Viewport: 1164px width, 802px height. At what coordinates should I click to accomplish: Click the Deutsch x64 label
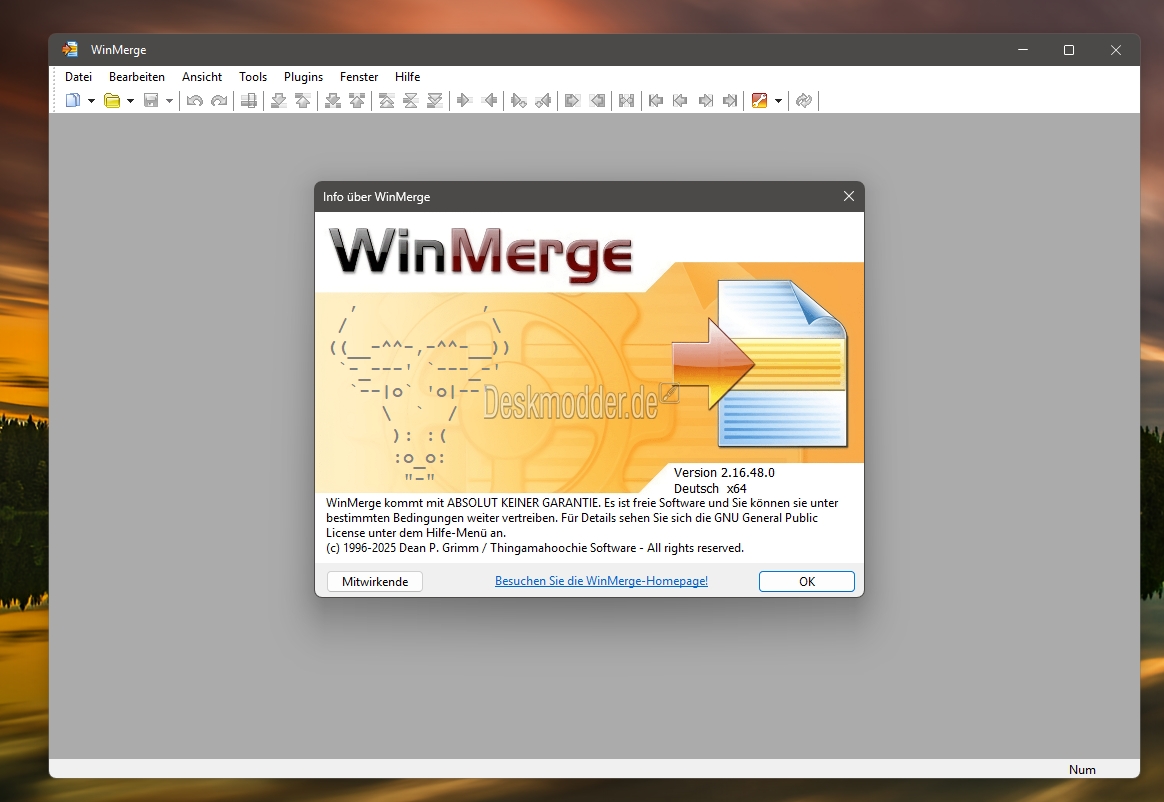coord(710,489)
